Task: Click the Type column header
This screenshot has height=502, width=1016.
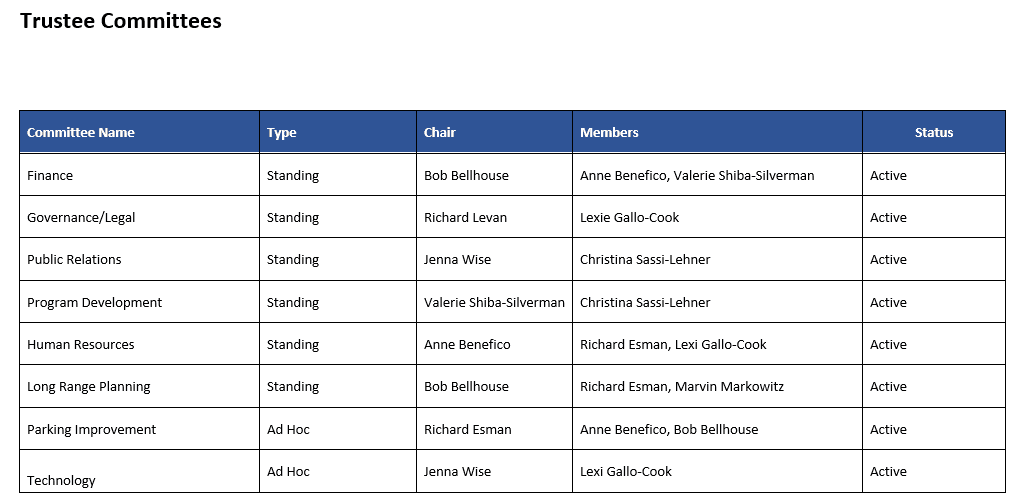Action: [282, 132]
